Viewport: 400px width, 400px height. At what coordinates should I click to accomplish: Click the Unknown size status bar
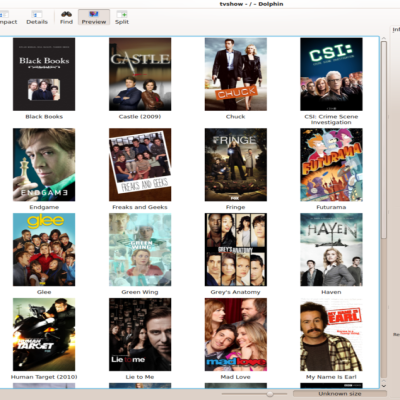point(340,394)
